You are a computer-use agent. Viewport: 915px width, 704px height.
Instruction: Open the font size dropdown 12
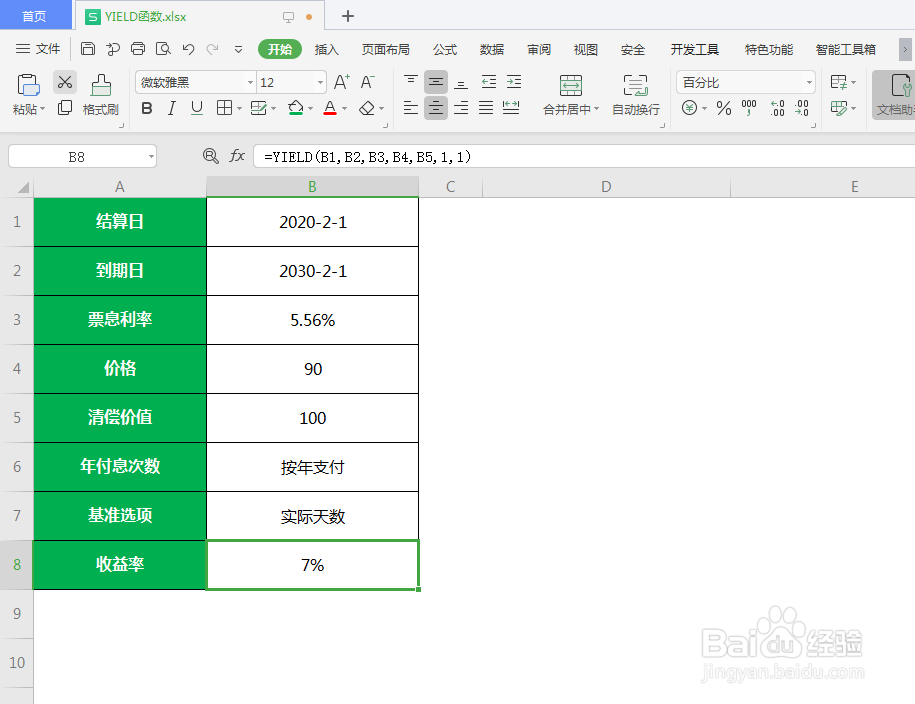(x=320, y=83)
